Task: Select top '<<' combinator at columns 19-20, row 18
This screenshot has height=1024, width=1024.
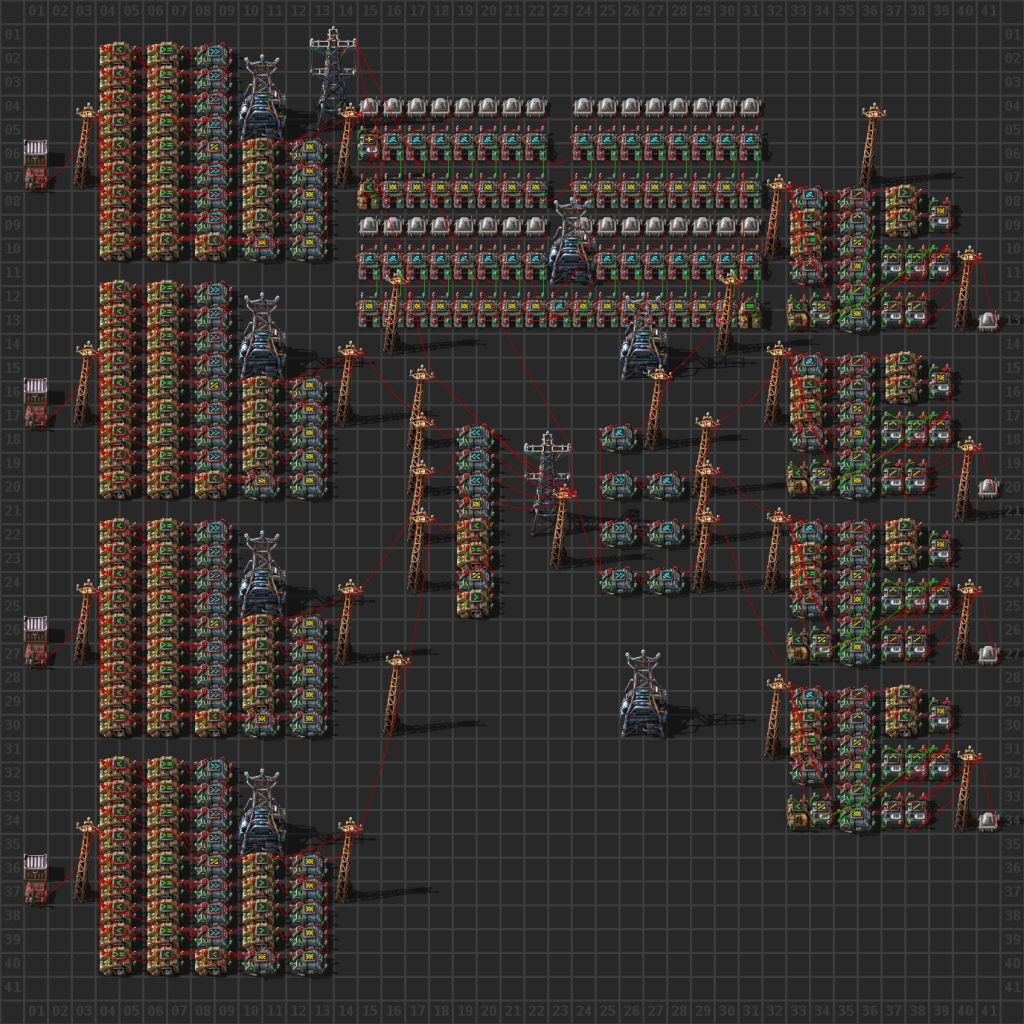Action: (x=475, y=435)
